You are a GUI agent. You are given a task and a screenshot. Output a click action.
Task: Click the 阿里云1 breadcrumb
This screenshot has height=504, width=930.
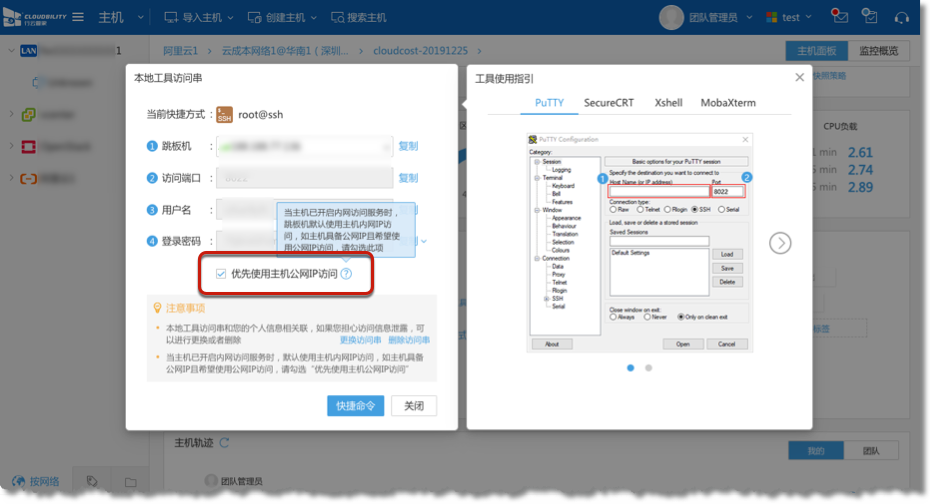point(180,51)
